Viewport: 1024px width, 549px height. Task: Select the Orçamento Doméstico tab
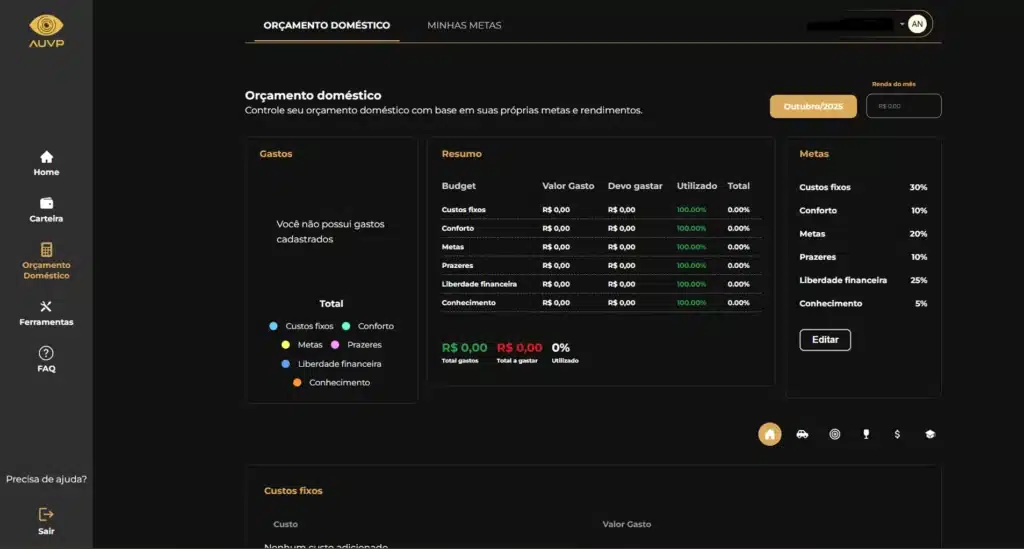pos(326,25)
